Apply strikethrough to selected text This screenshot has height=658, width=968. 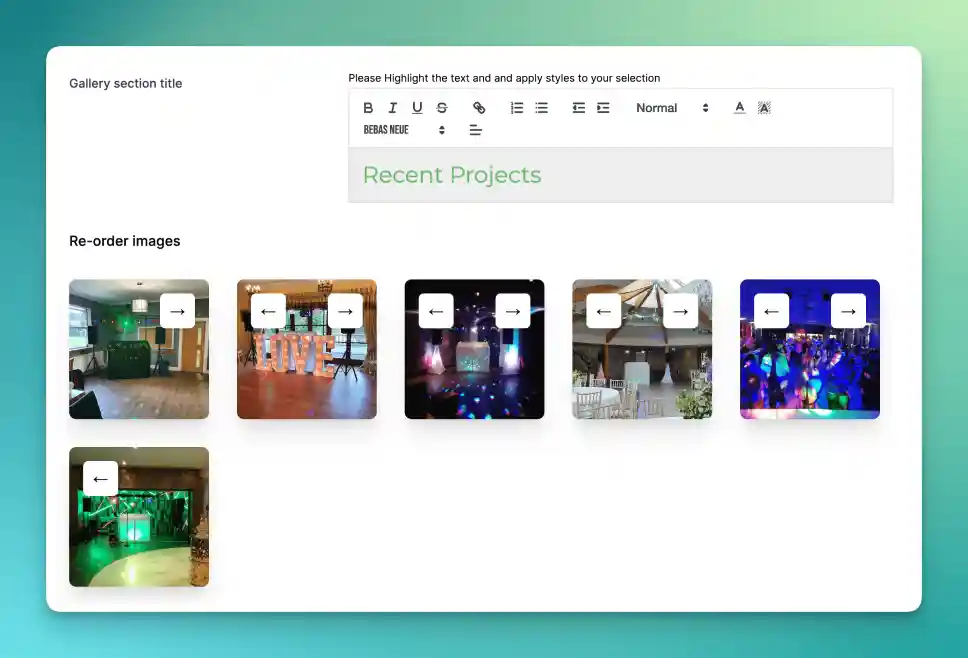442,108
